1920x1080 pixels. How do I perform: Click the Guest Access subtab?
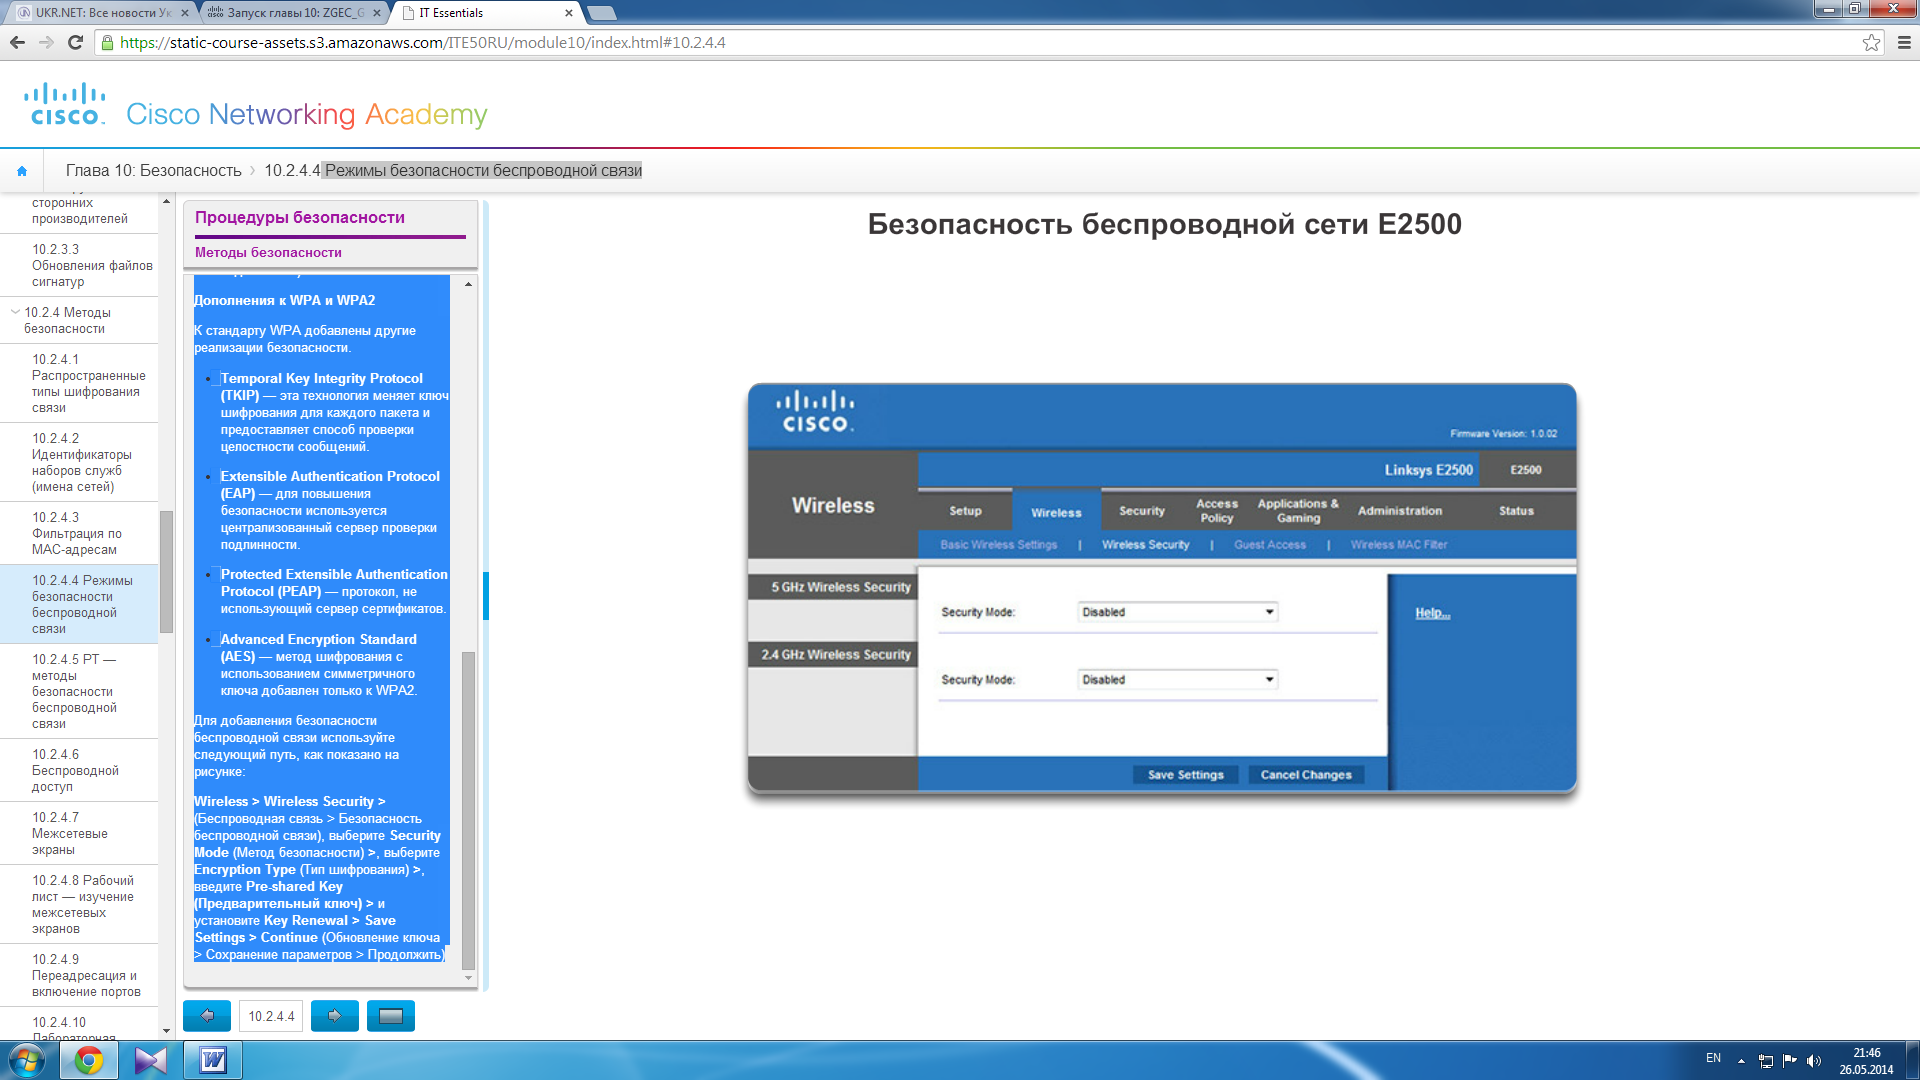pos(1269,545)
